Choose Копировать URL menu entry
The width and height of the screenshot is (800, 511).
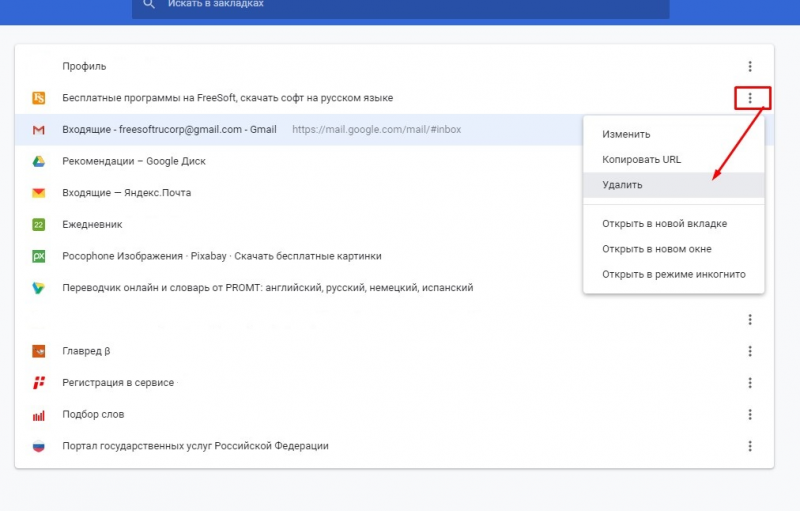point(673,160)
